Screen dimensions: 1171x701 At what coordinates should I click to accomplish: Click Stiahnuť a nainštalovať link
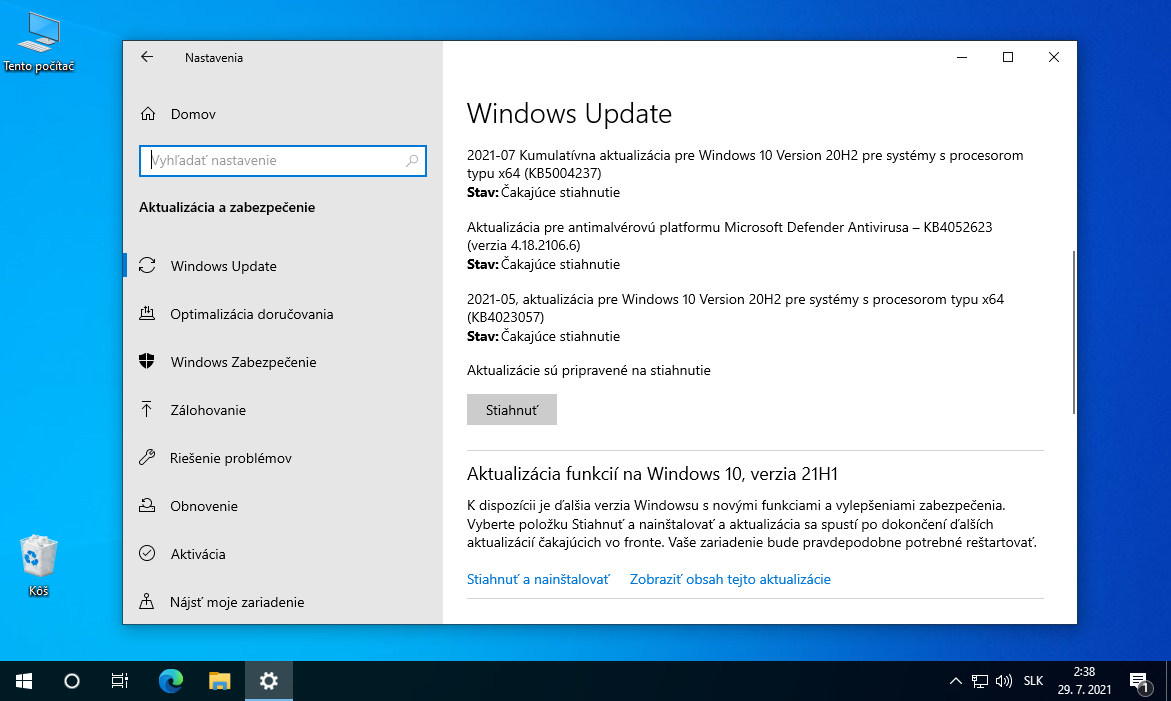pos(538,579)
